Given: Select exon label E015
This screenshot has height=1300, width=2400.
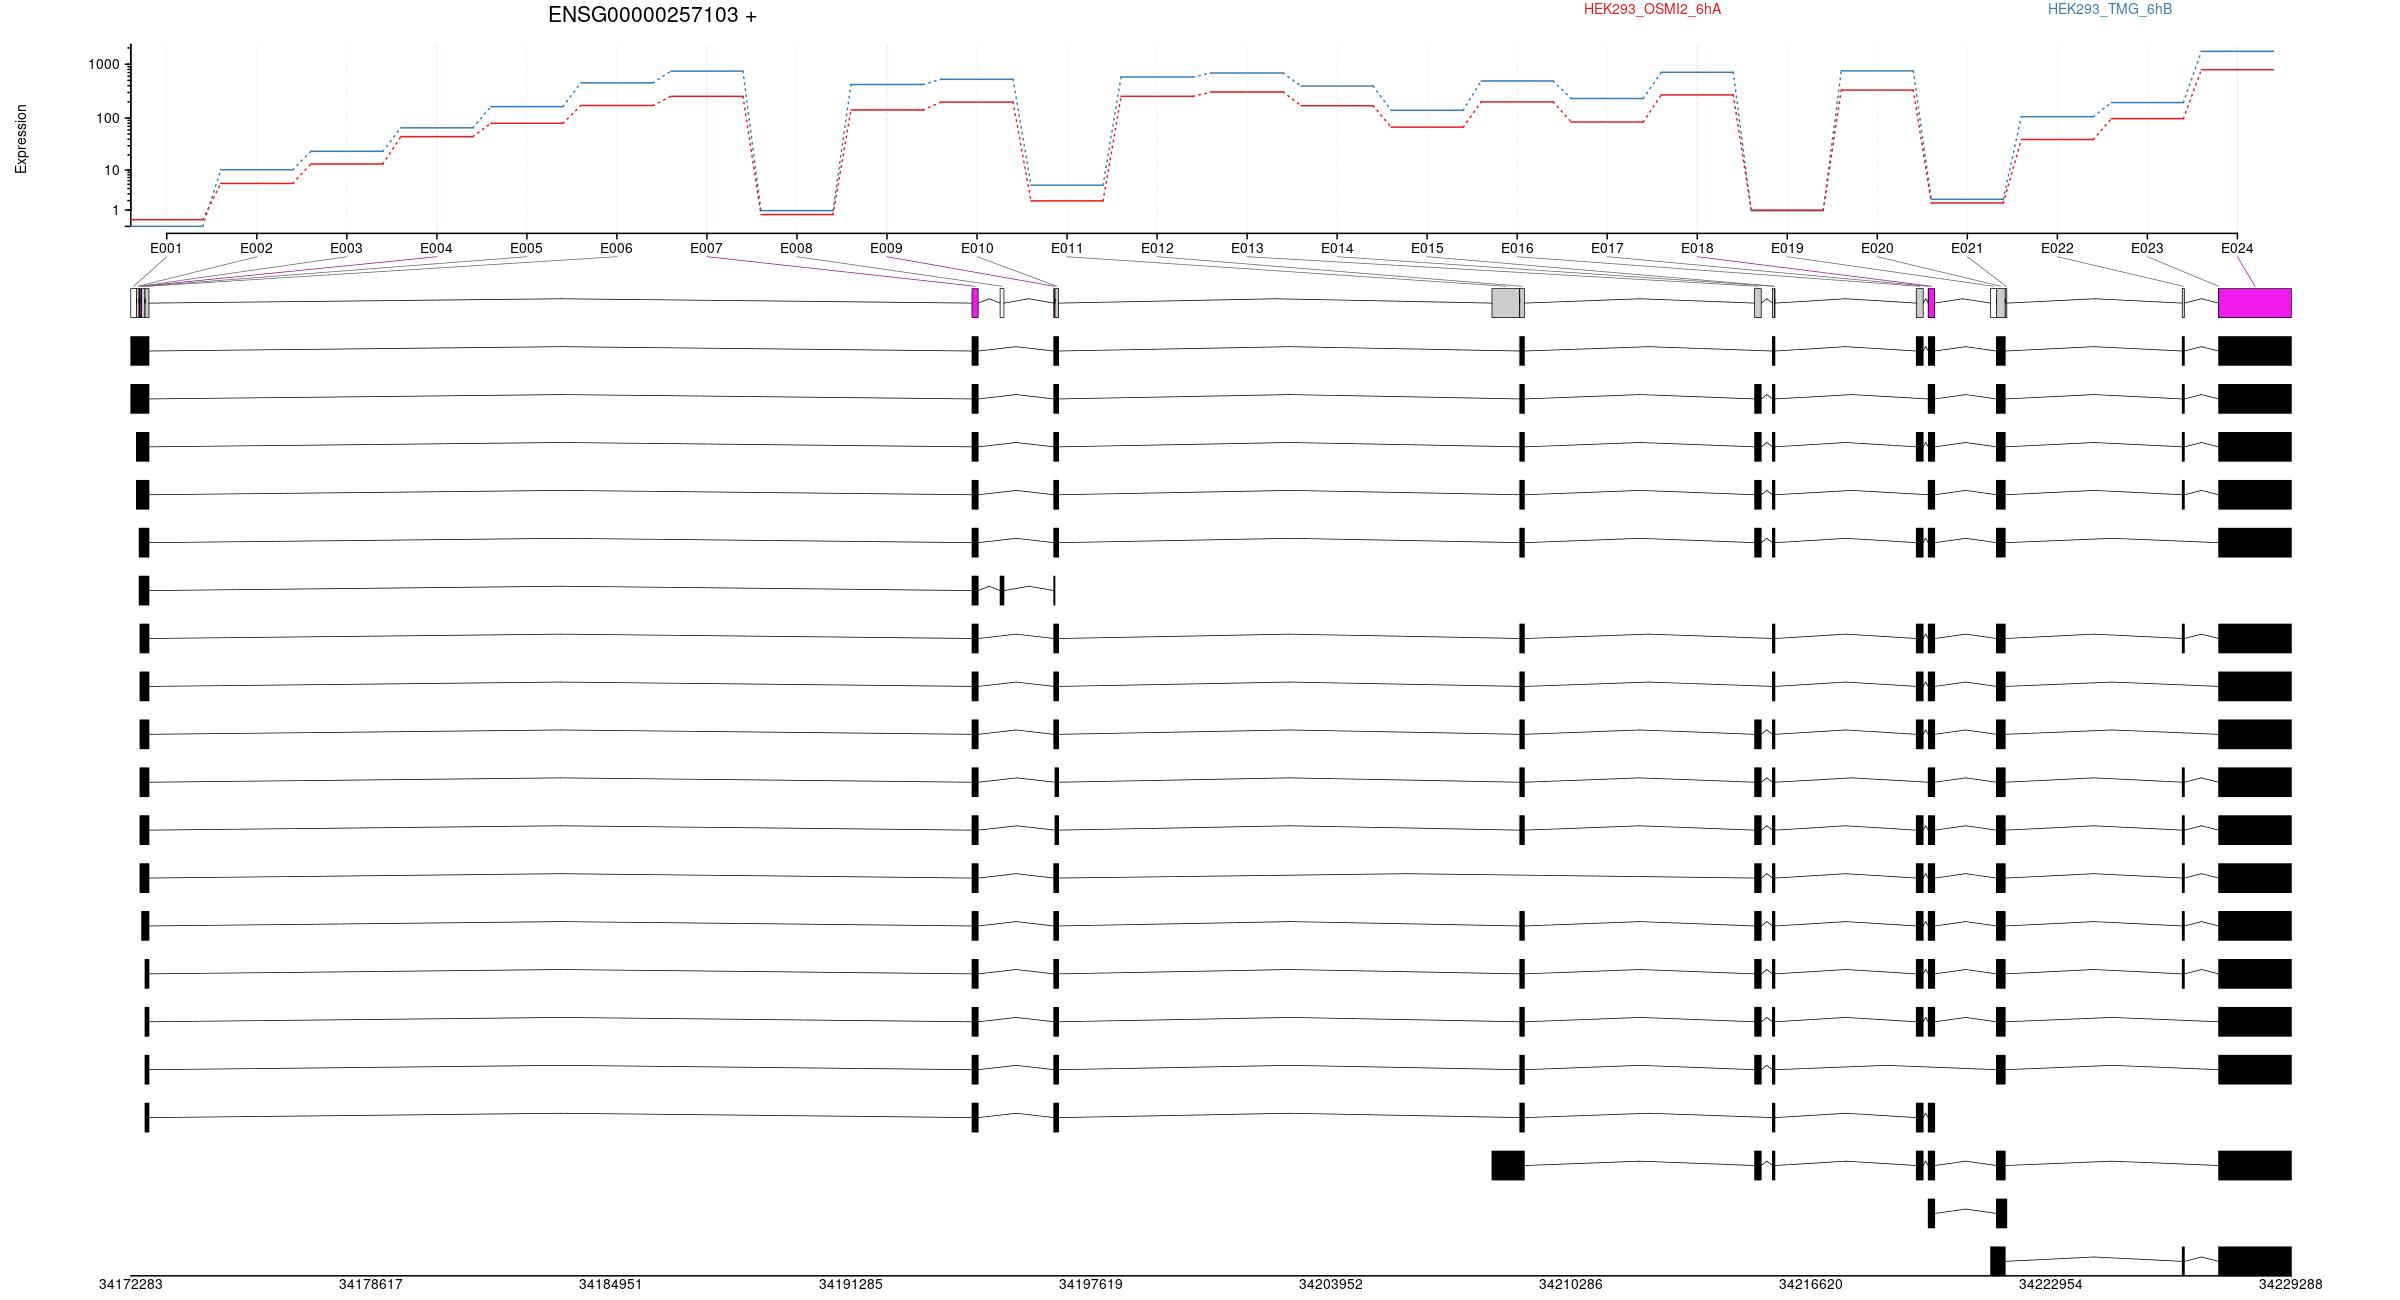Looking at the screenshot, I should point(1427,248).
